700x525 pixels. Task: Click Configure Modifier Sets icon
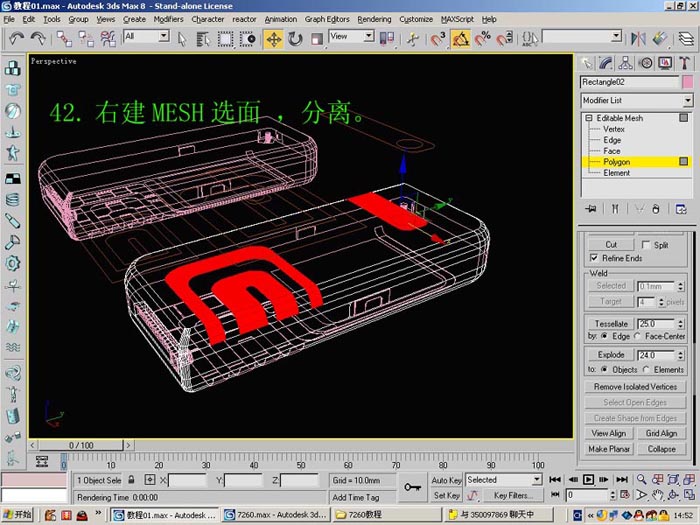click(x=681, y=209)
